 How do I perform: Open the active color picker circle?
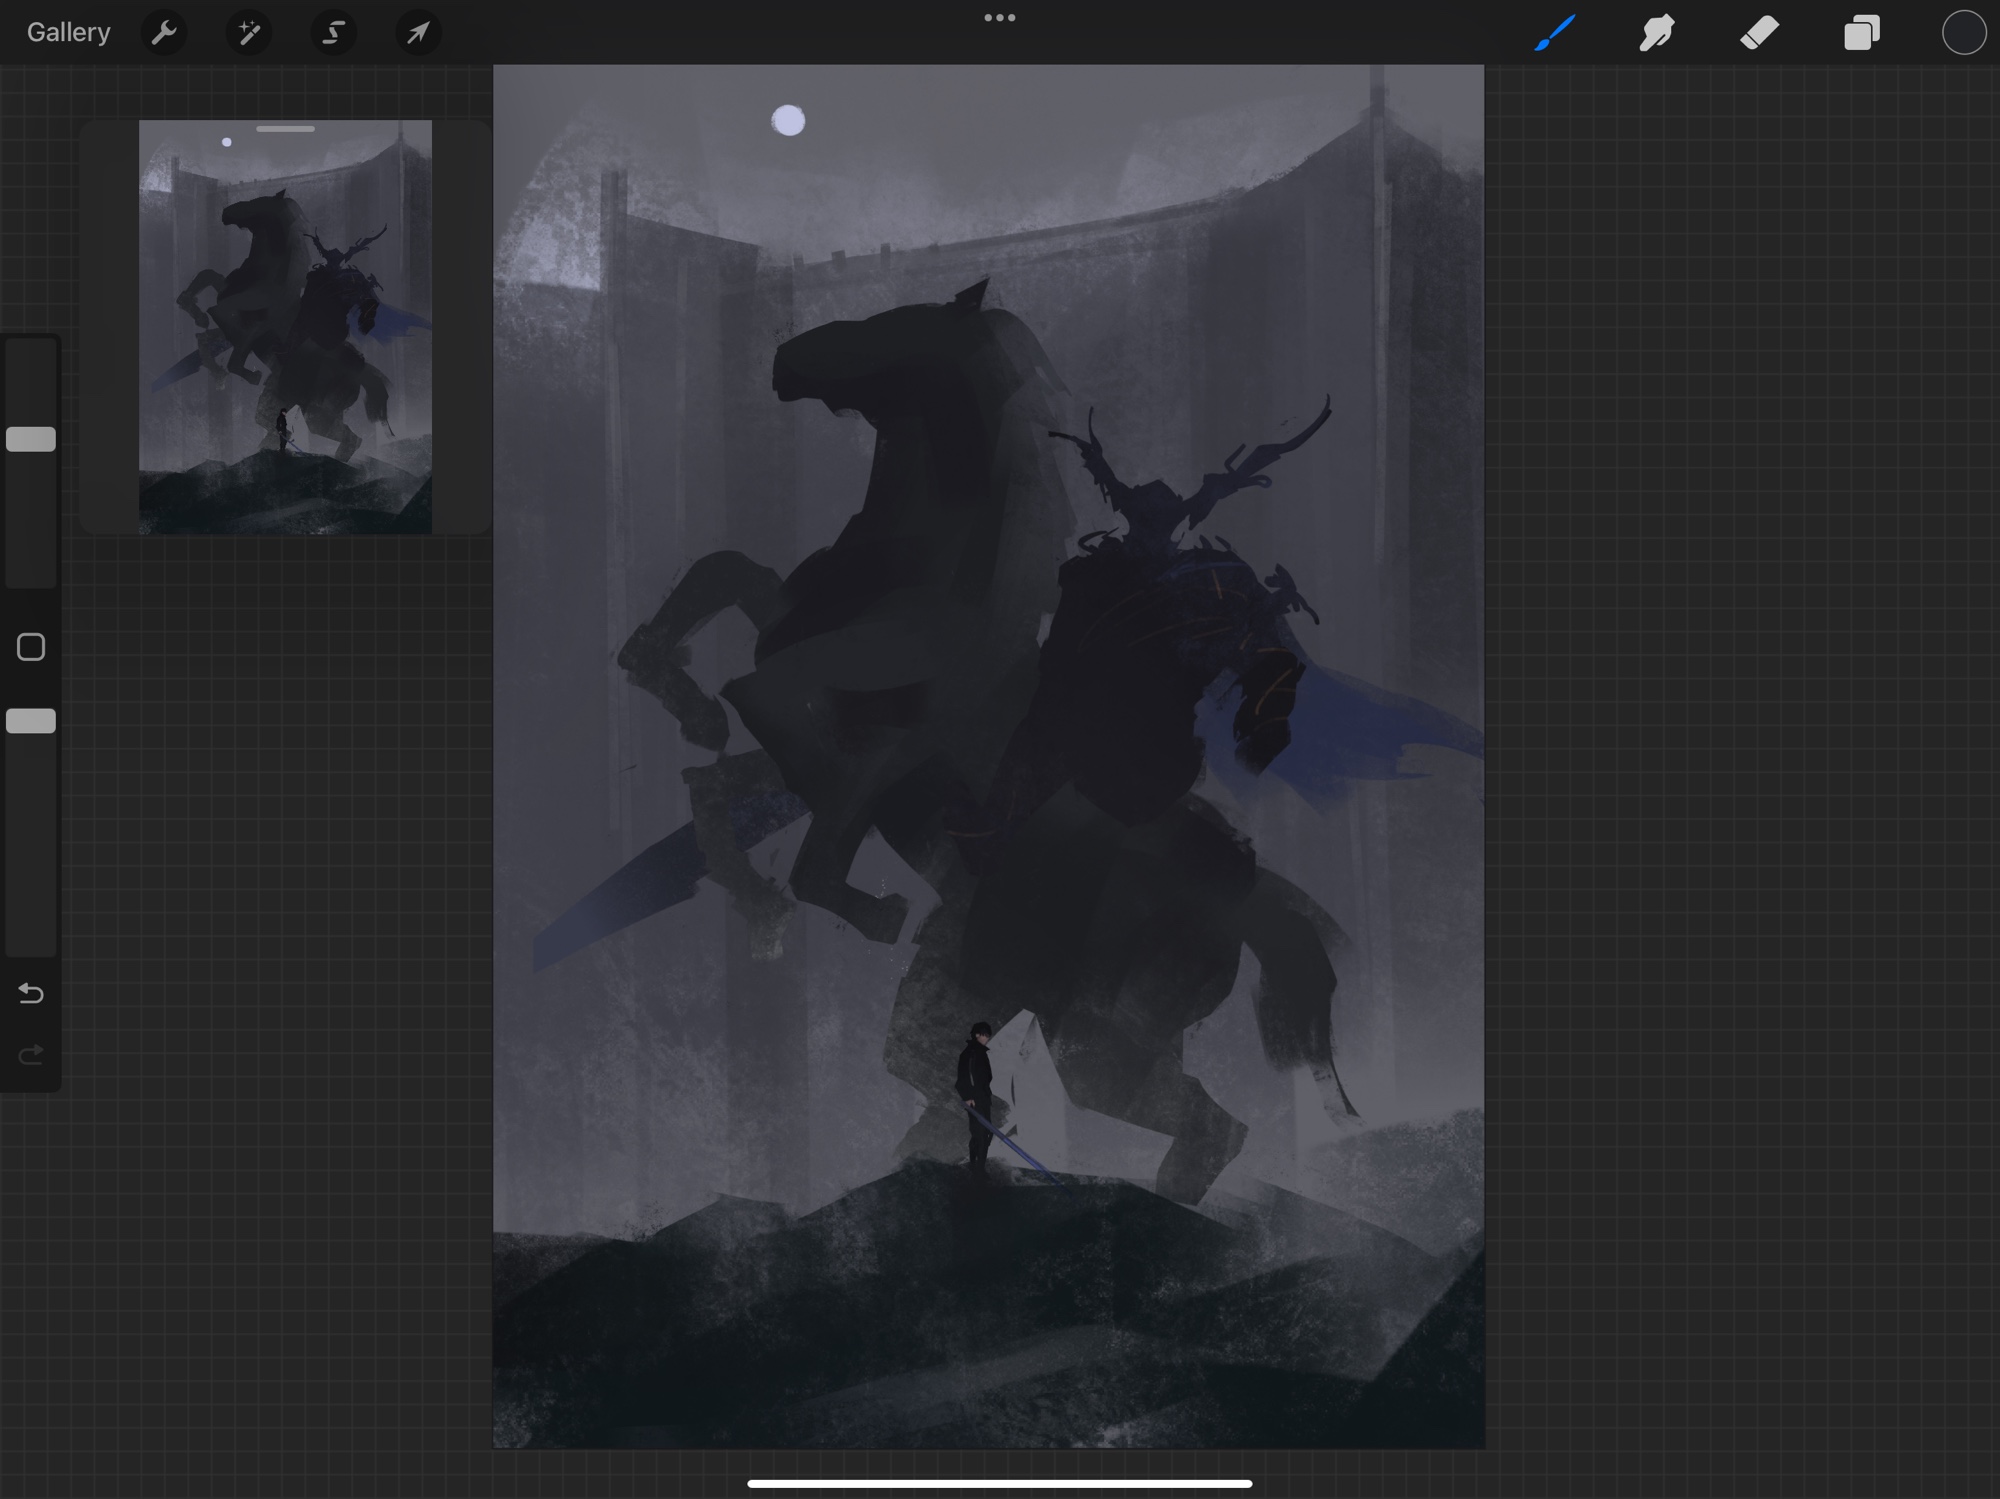coord(1963,33)
